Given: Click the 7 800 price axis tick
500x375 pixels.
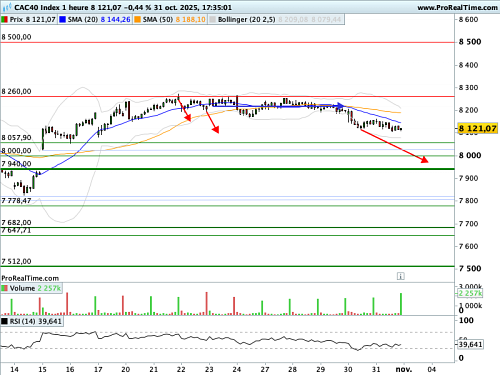Looking at the screenshot, I should (x=468, y=201).
